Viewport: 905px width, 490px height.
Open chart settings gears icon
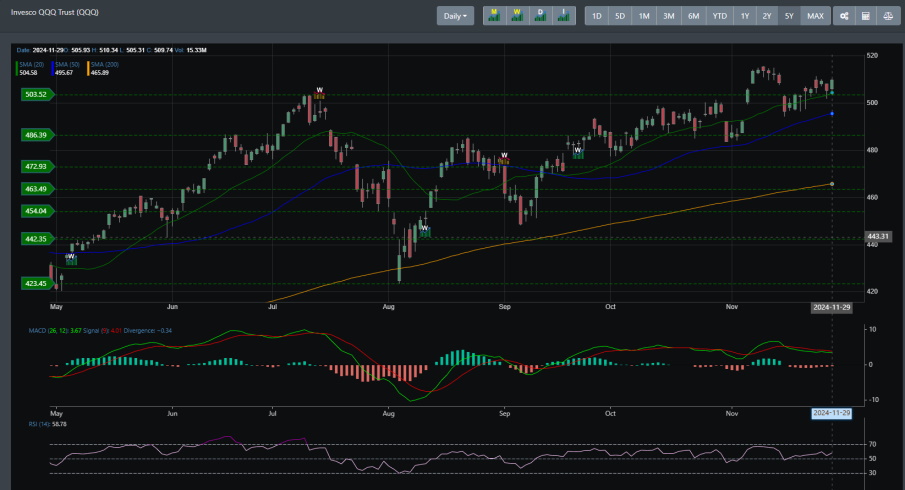pos(844,16)
